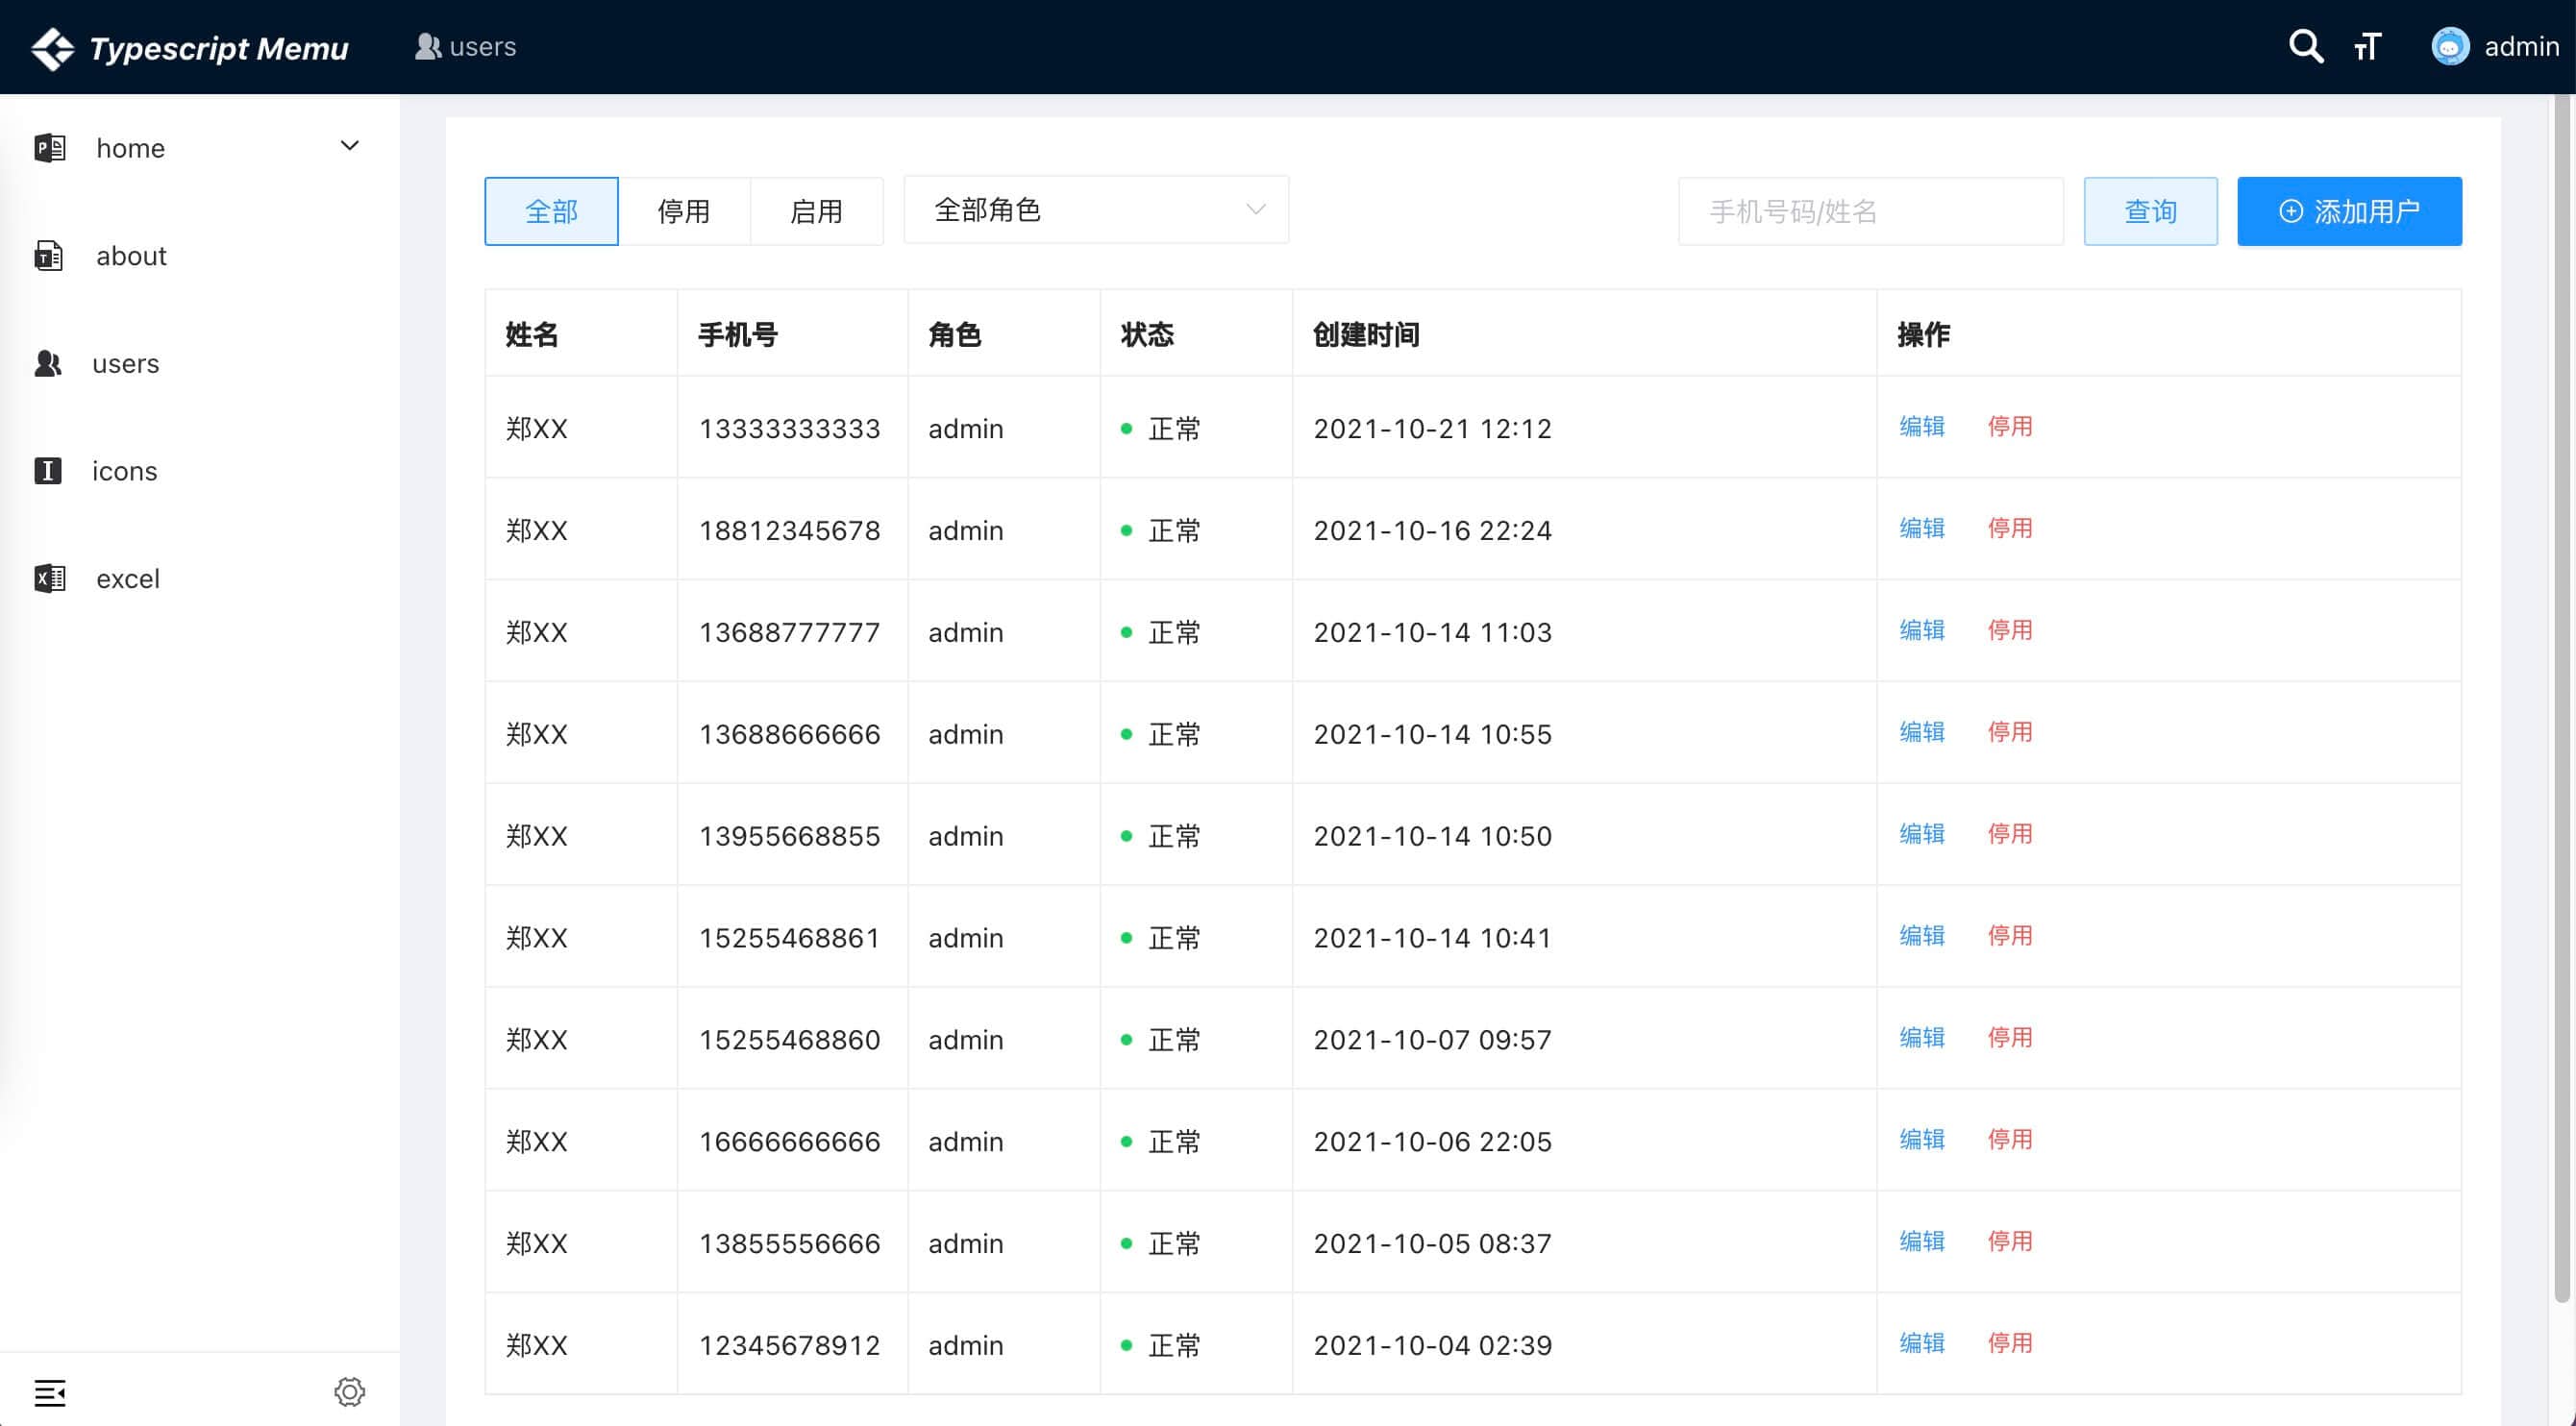The height and width of the screenshot is (1426, 2576).
Task: Click the vertical page scrollbar
Action: 2562,700
